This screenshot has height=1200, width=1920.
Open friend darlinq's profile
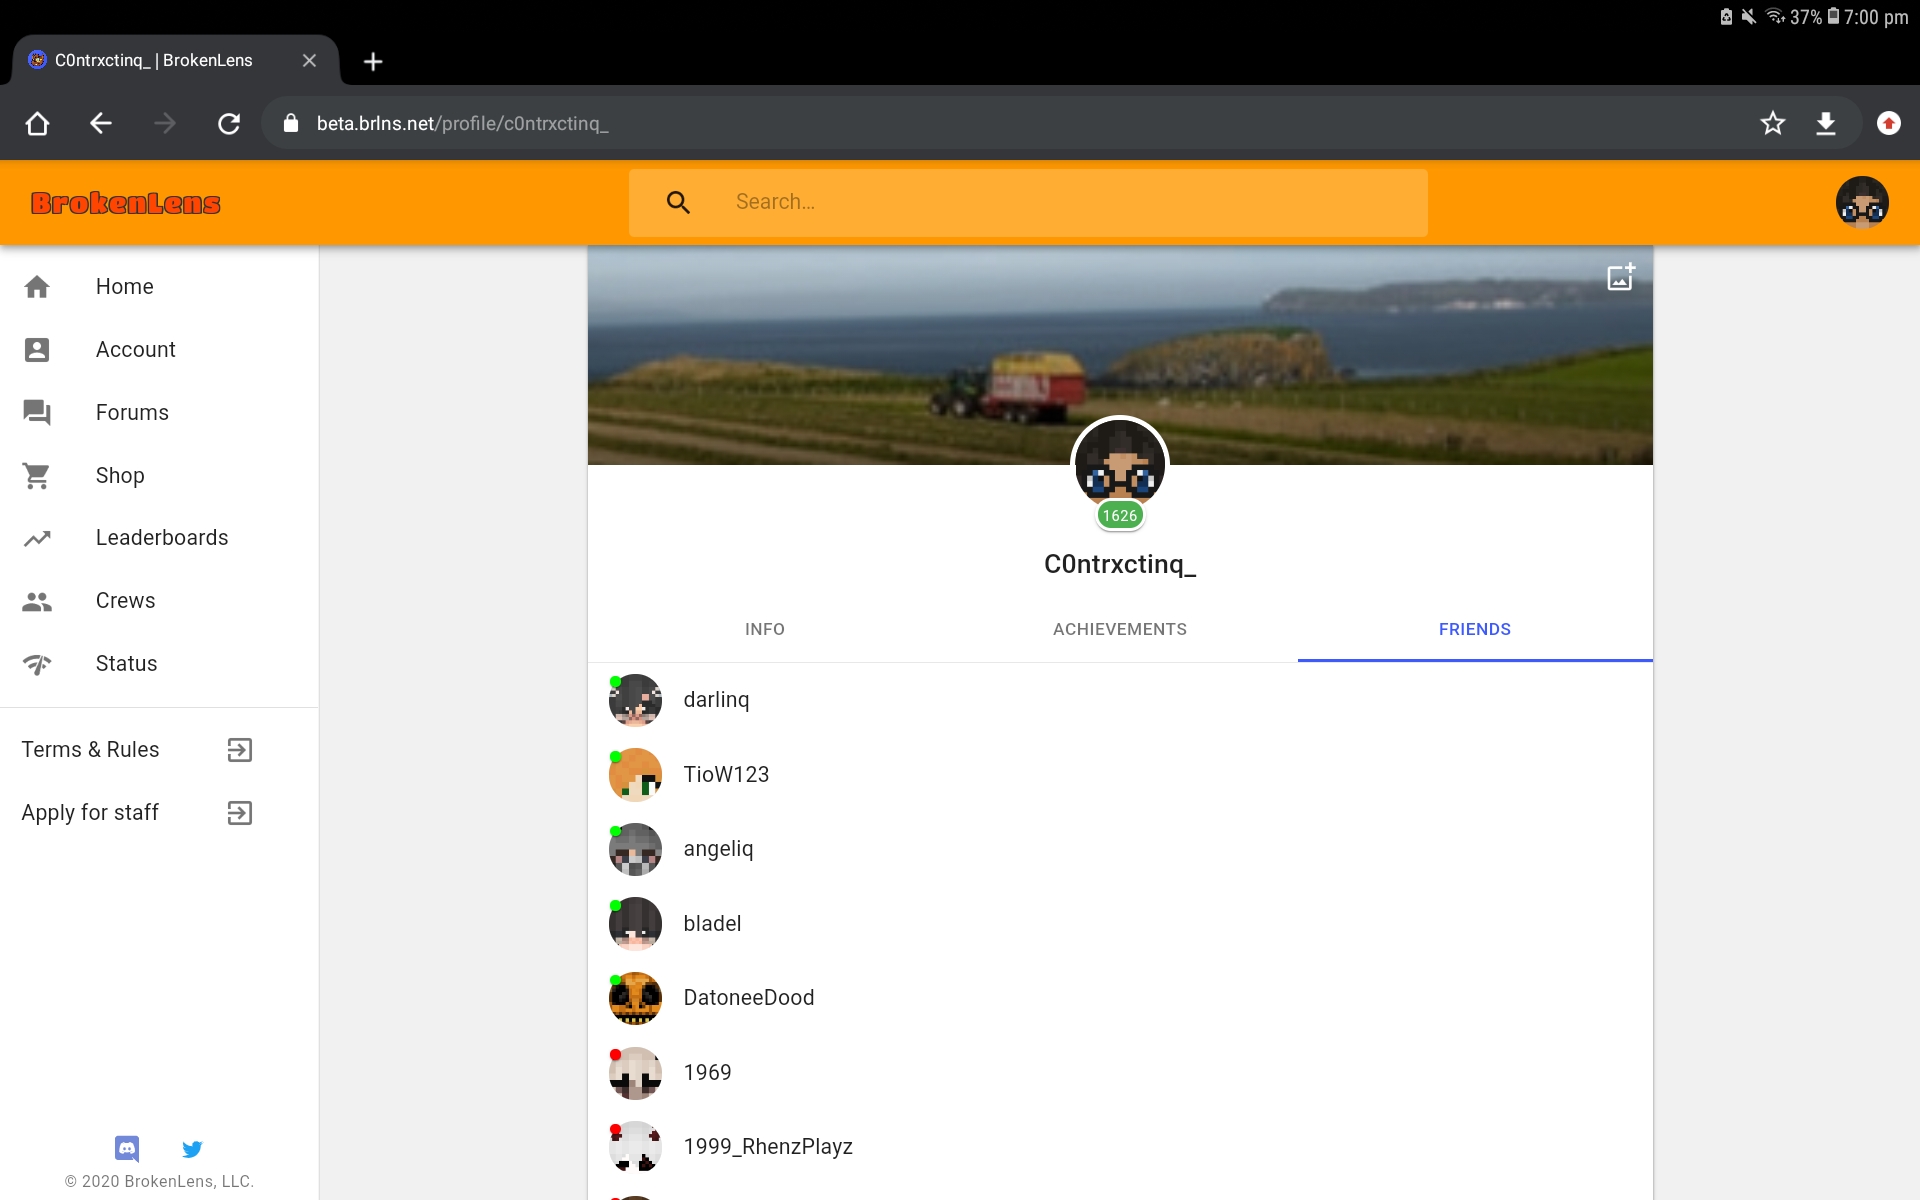click(x=1120, y=700)
